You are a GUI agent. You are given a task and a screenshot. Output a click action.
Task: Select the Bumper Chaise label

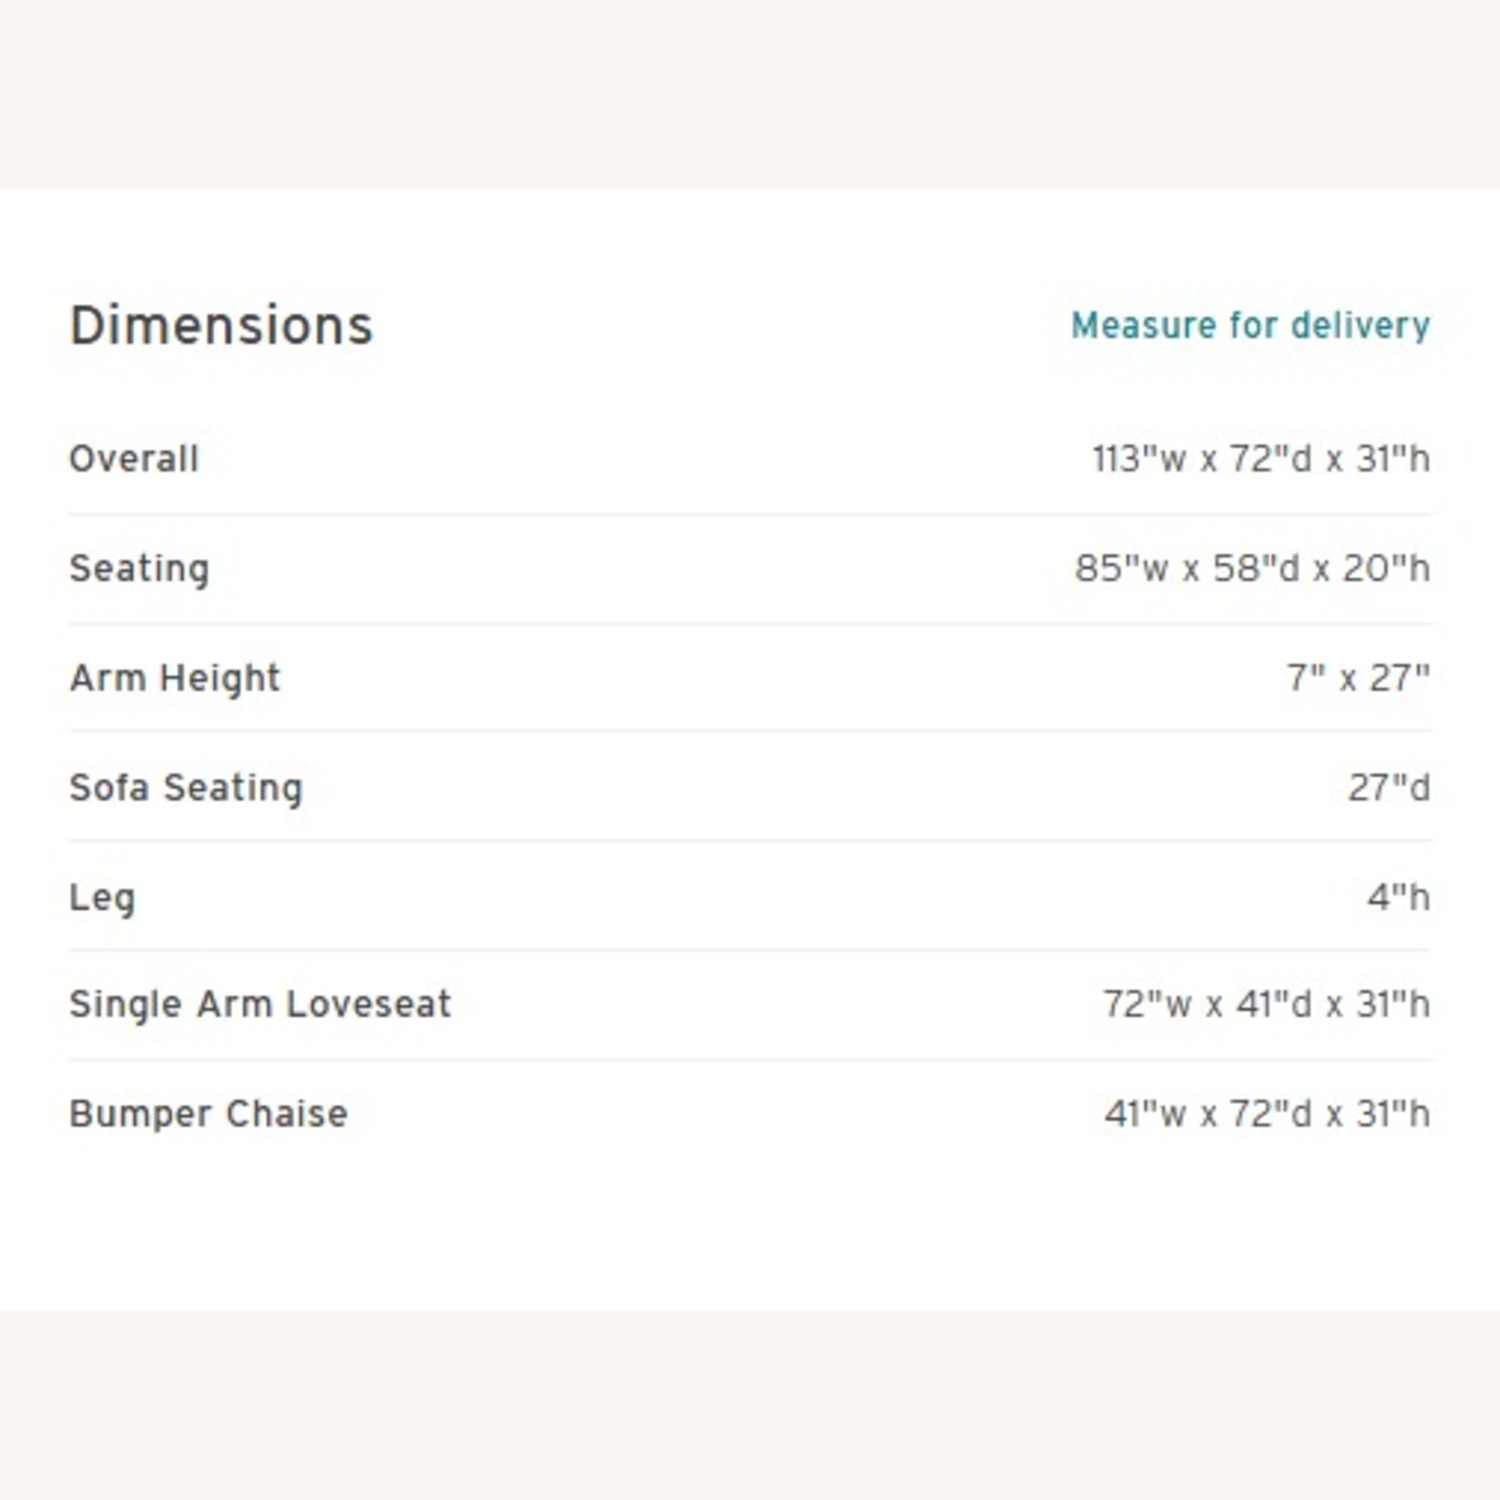click(208, 1114)
